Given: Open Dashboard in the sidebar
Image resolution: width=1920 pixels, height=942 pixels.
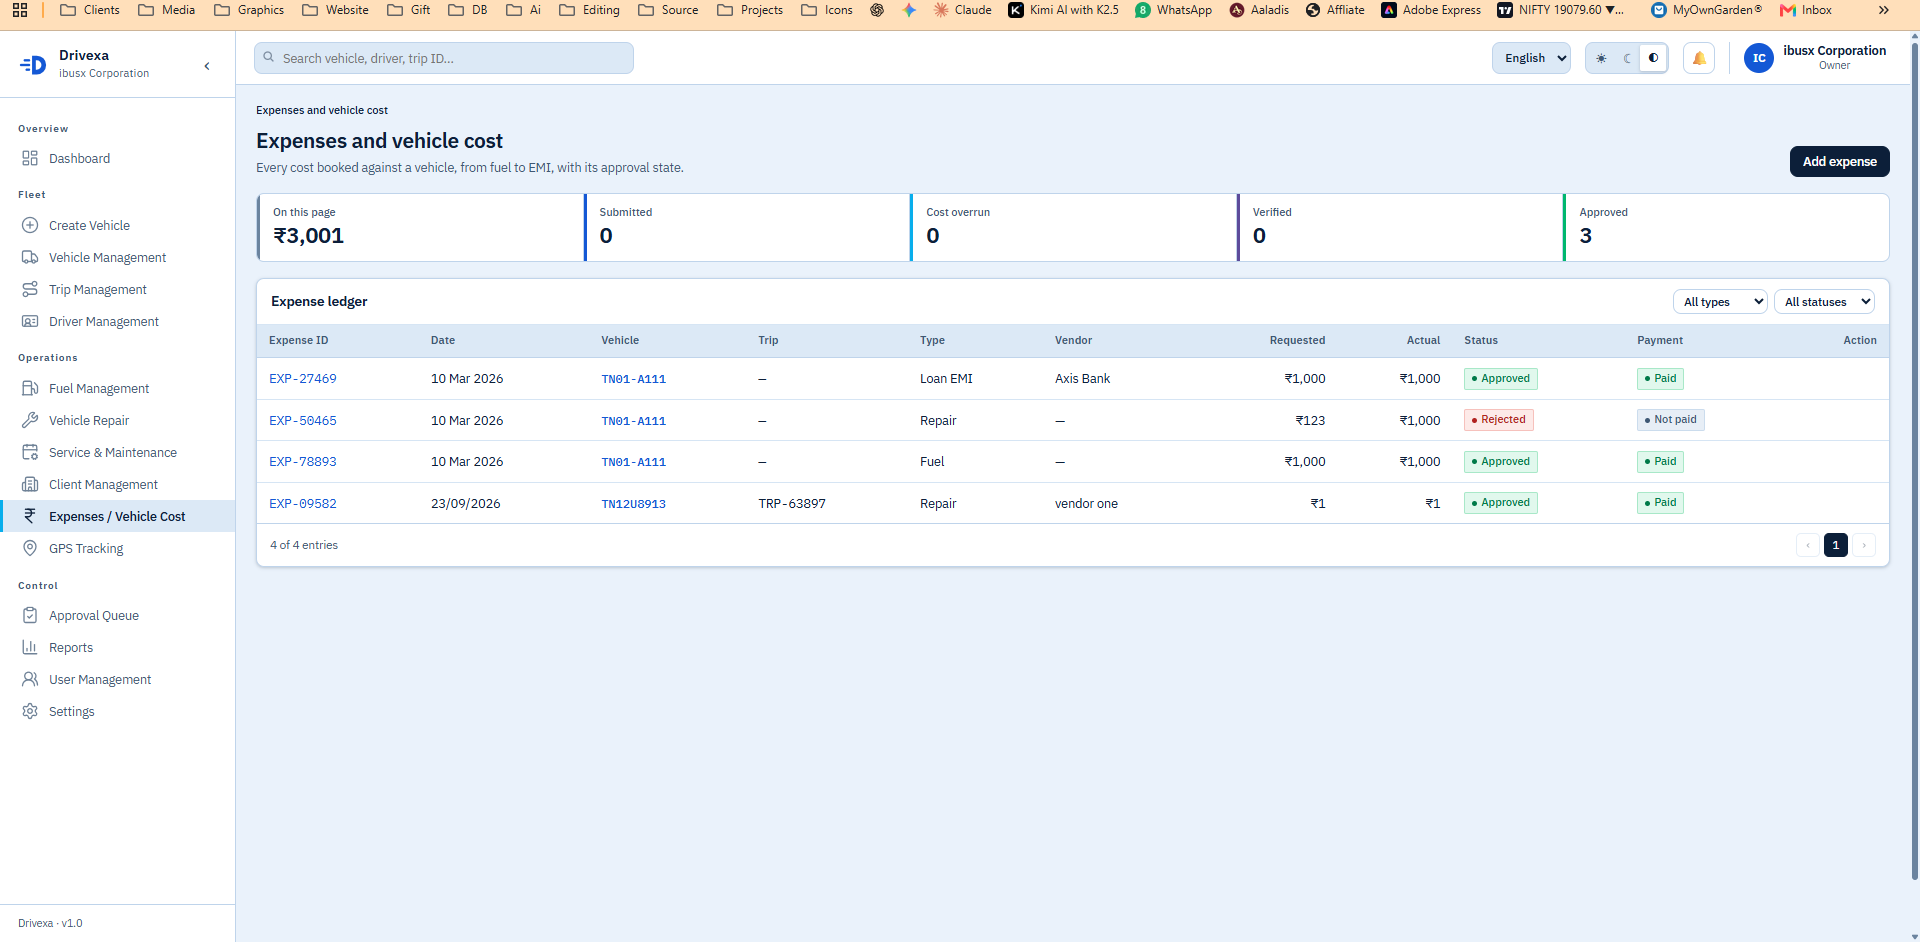Looking at the screenshot, I should [79, 158].
